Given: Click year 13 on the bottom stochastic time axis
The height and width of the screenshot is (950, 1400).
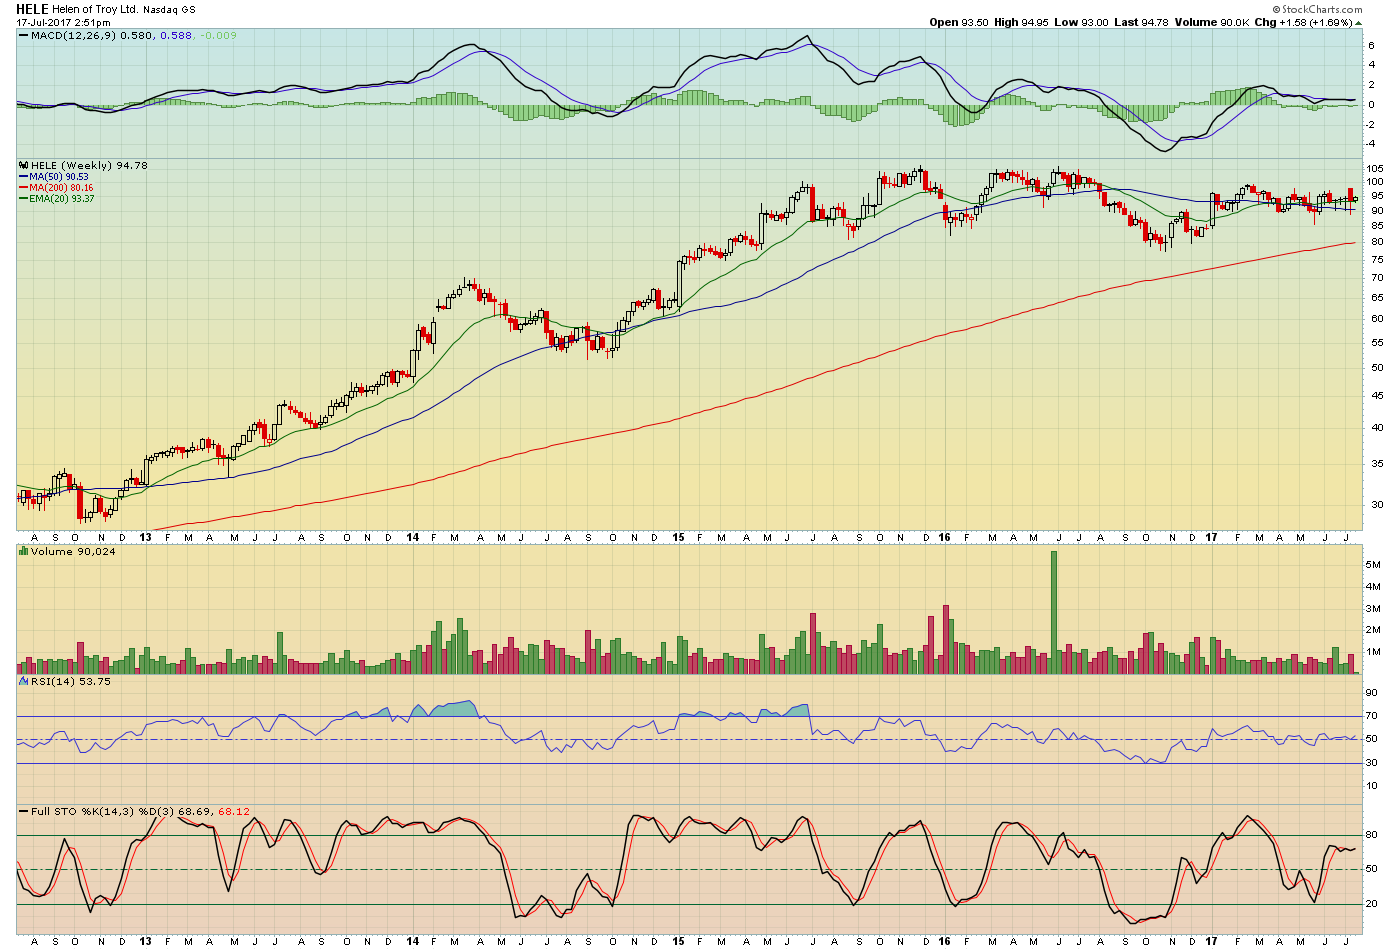Looking at the screenshot, I should pos(146,941).
